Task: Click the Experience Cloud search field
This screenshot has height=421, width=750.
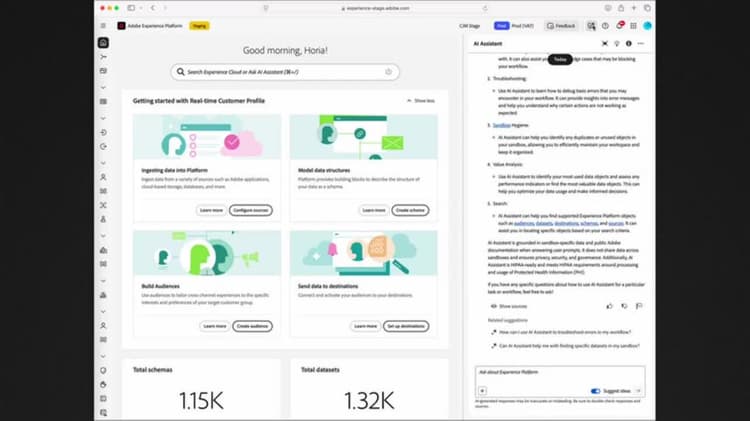Action: pyautogui.click(x=285, y=72)
